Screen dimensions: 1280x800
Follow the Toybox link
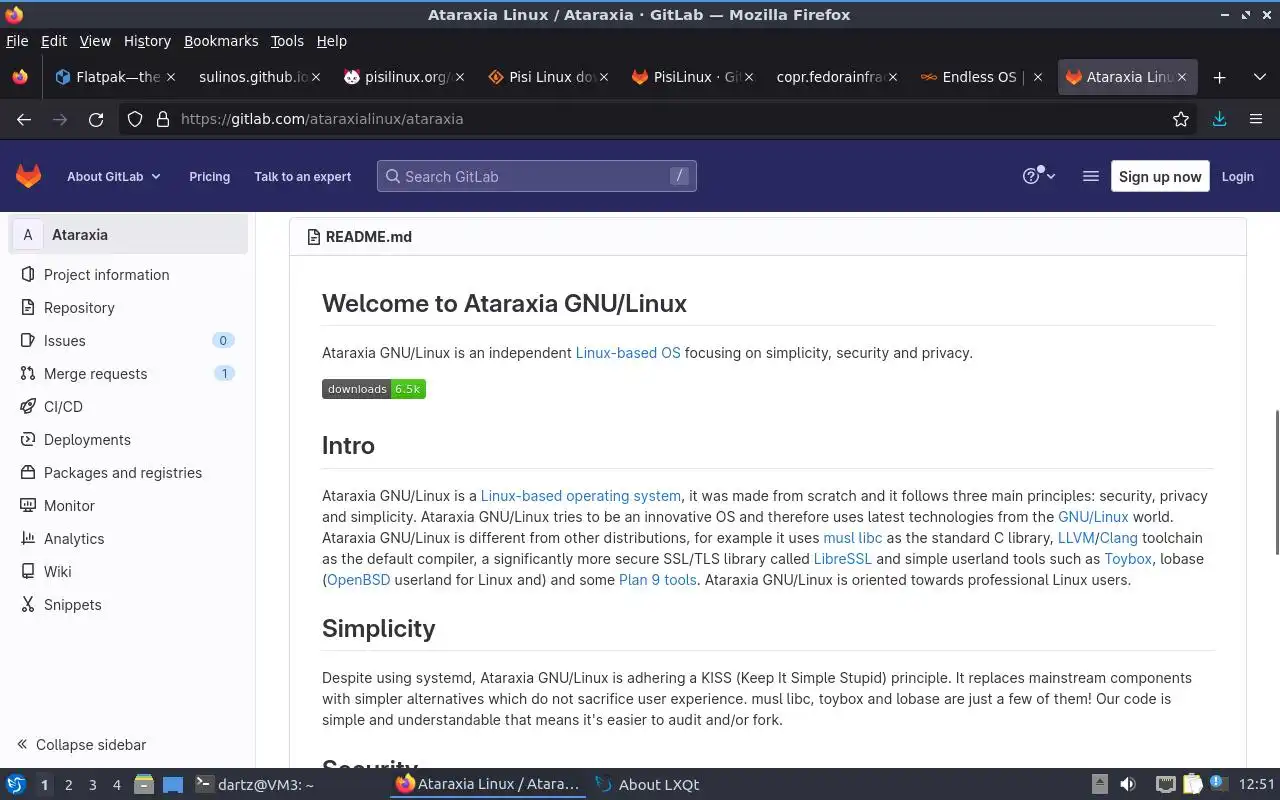[x=1128, y=559]
